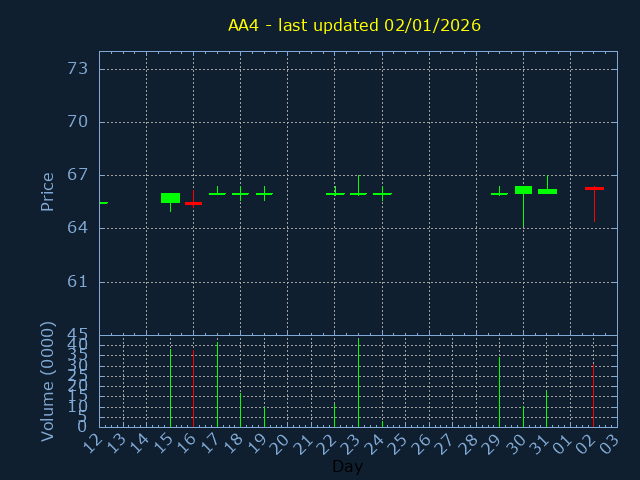
Task: Click the day 23 candlestick with tall wick
Action: 358,192
